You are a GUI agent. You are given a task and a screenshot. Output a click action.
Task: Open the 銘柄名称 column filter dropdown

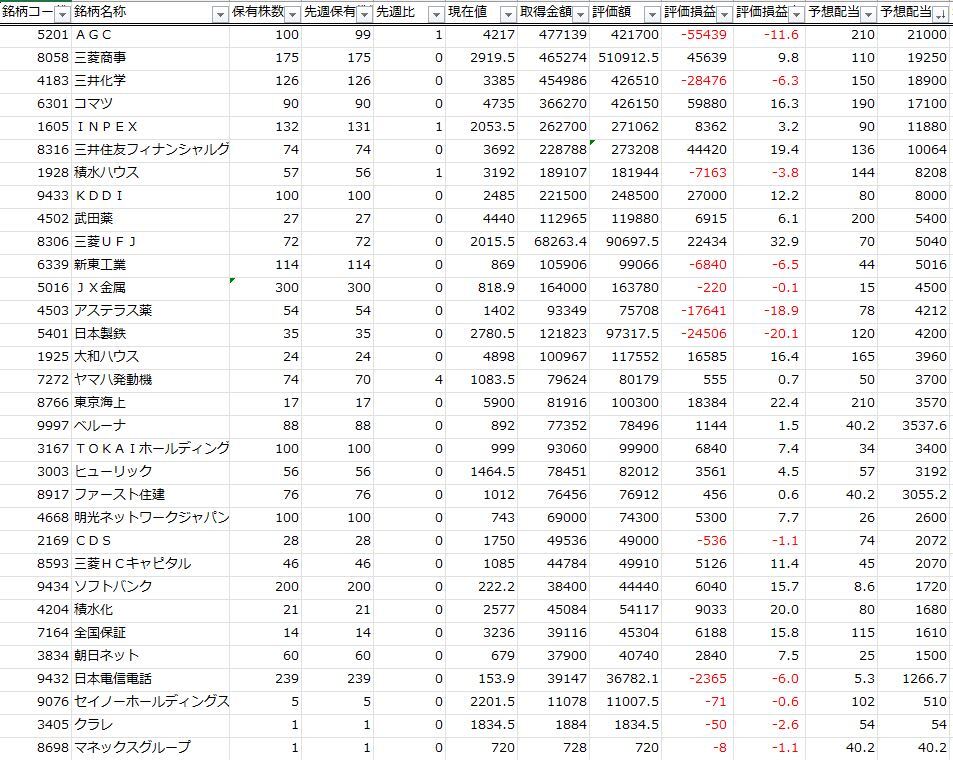pyautogui.click(x=220, y=14)
